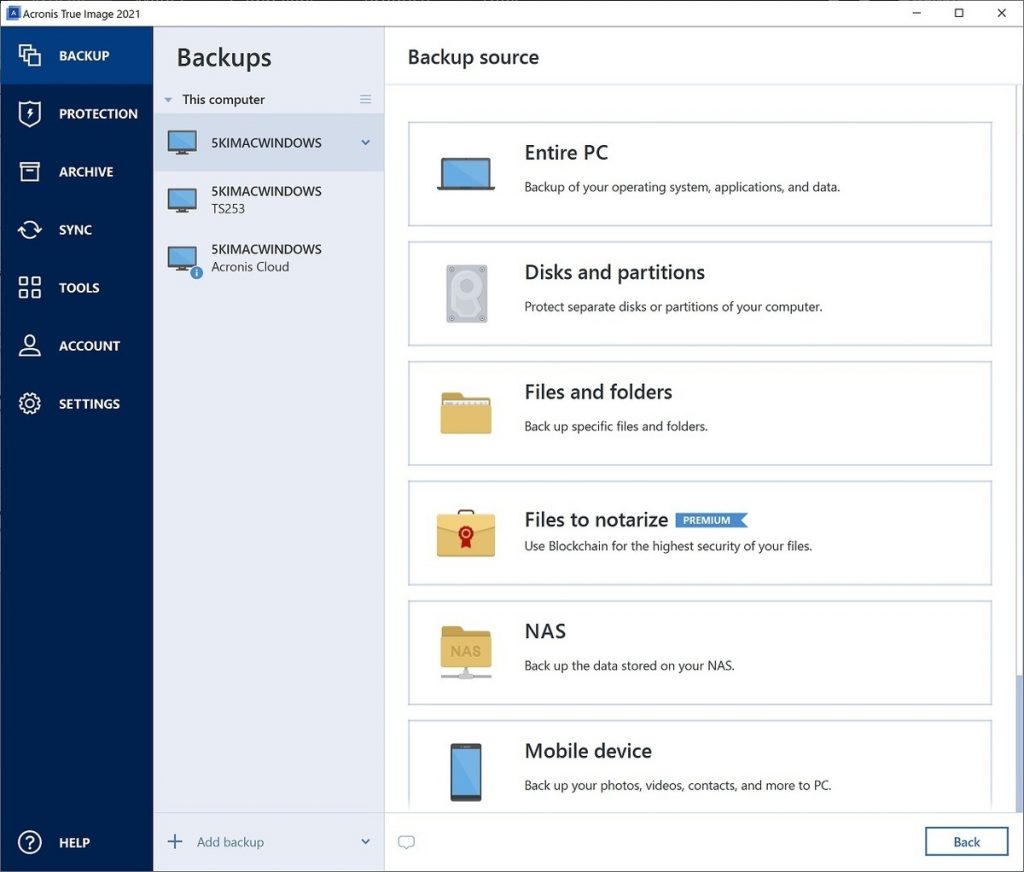Click the Back button
This screenshot has height=872, width=1024.
[x=966, y=841]
